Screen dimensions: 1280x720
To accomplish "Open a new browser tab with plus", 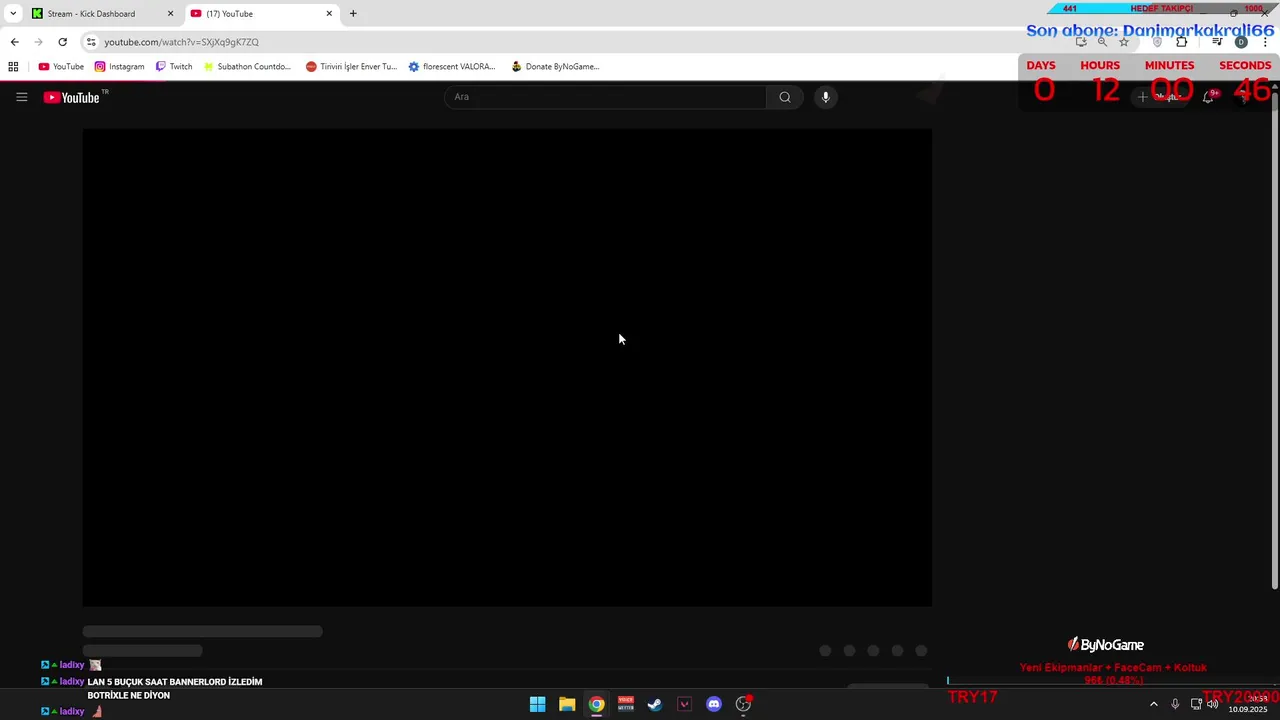I will coord(353,14).
